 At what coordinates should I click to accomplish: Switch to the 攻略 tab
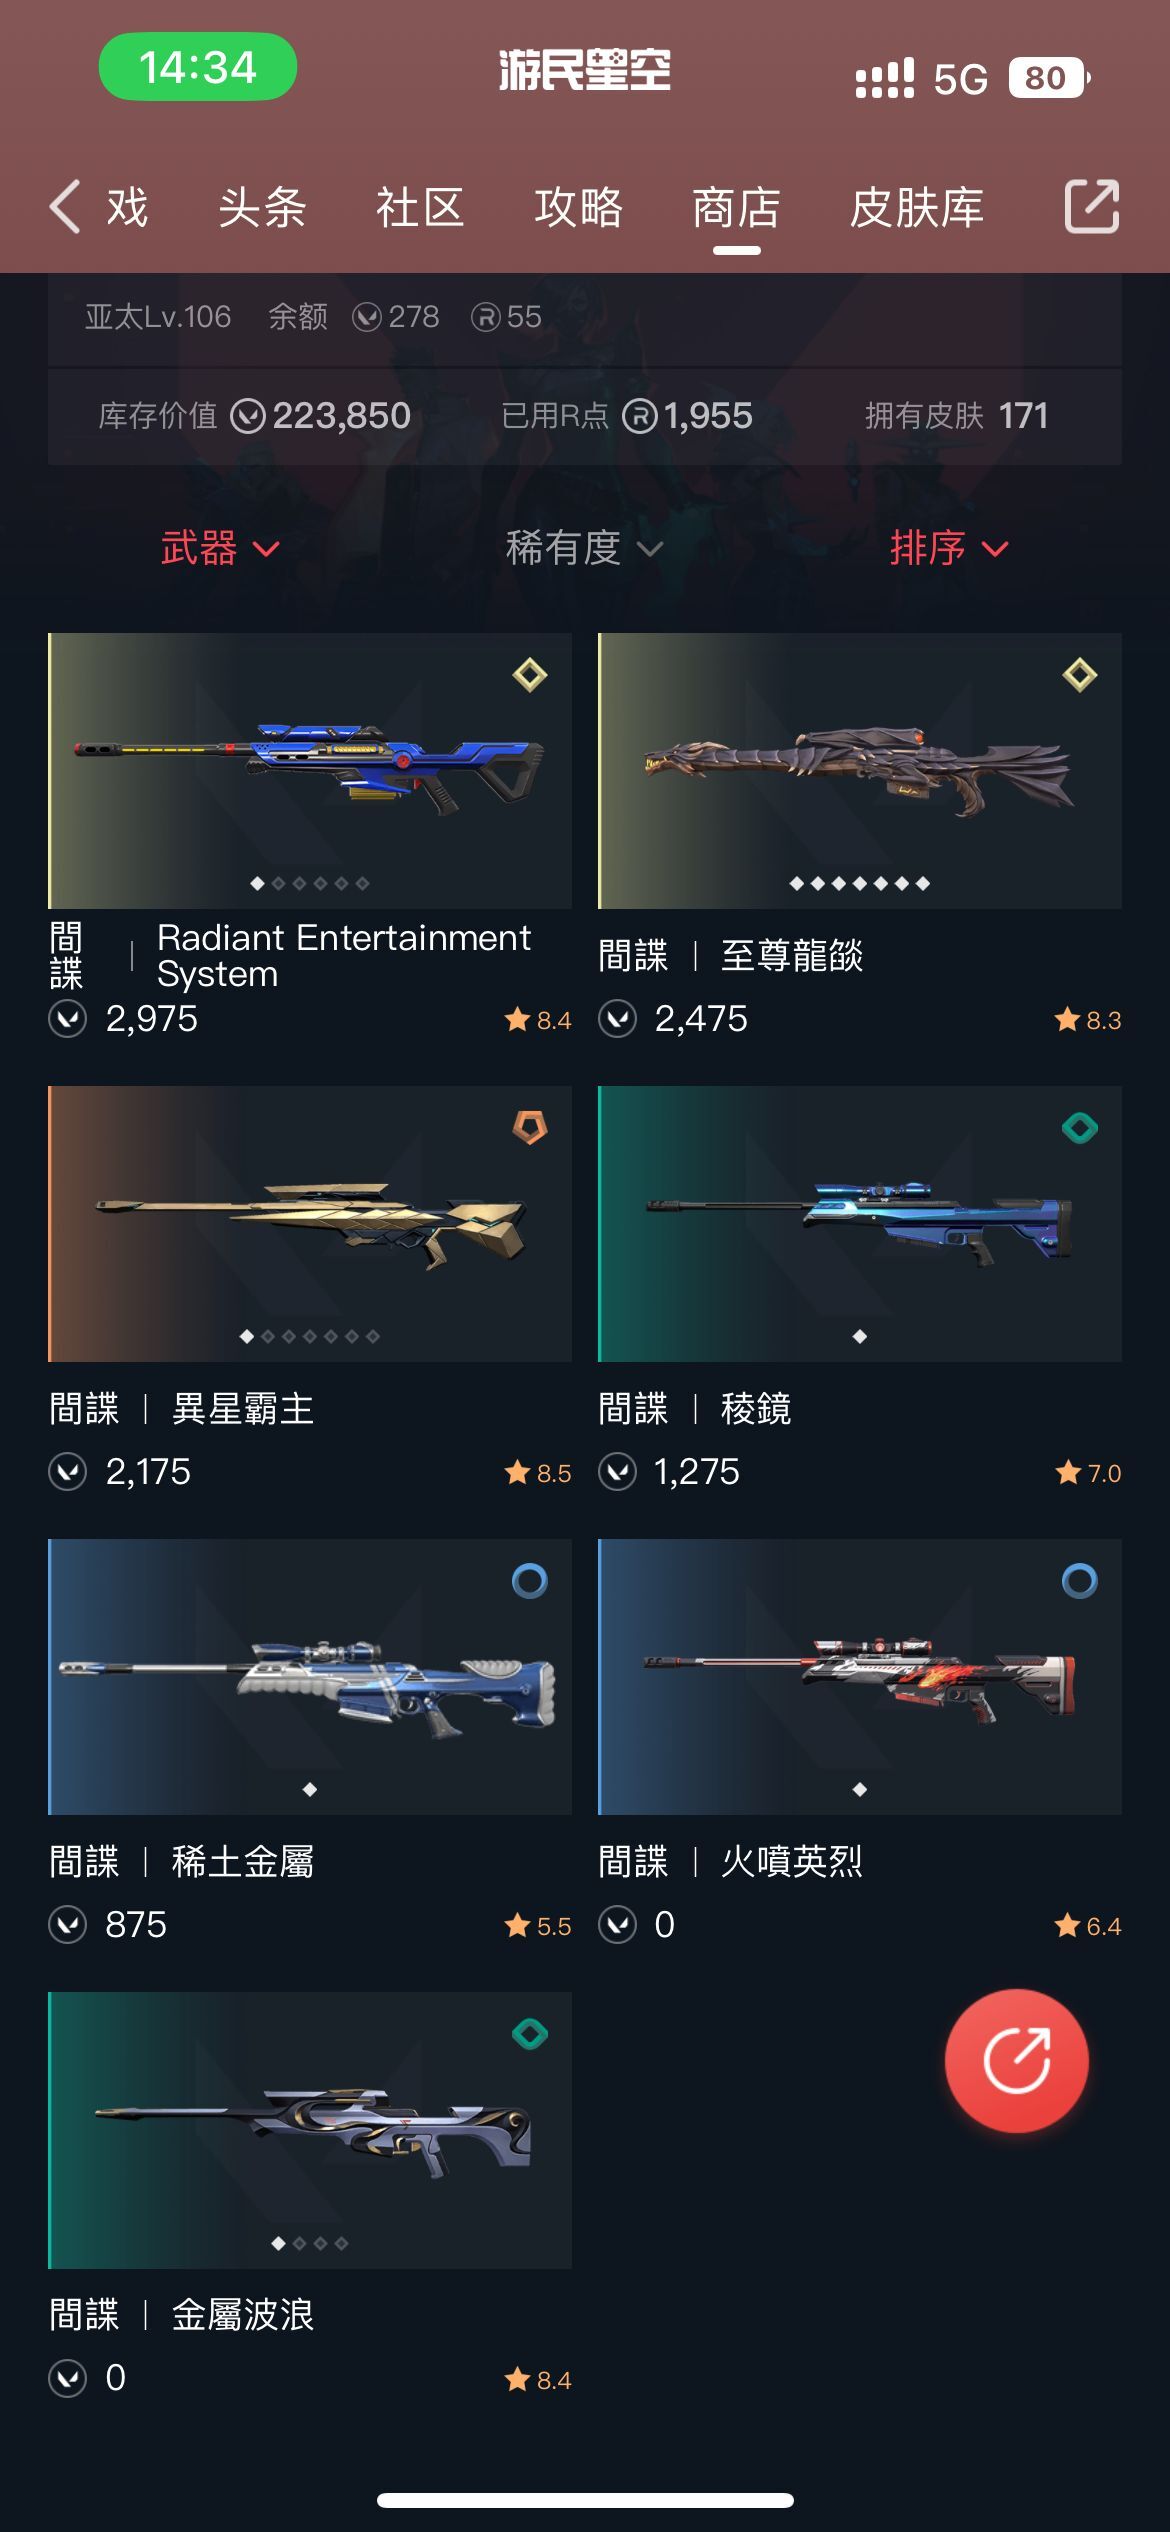(x=578, y=208)
